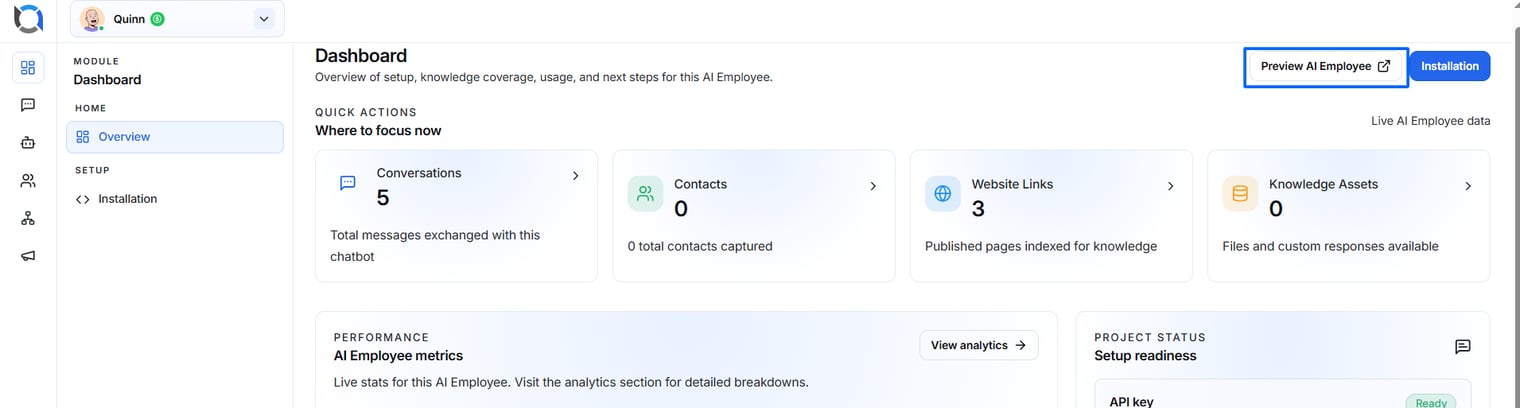This screenshot has height=408, width=1520.
Task: Open the Contacts card chevron
Action: pyautogui.click(x=873, y=186)
